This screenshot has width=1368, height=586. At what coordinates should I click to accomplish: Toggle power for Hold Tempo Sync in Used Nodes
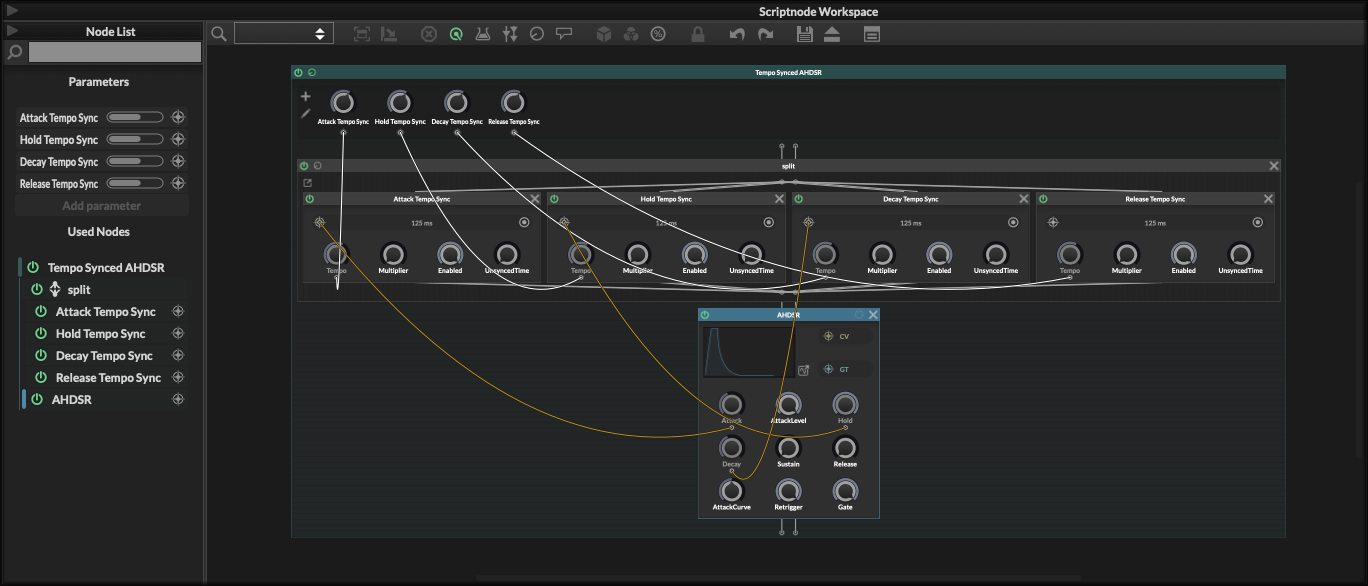[x=41, y=334]
